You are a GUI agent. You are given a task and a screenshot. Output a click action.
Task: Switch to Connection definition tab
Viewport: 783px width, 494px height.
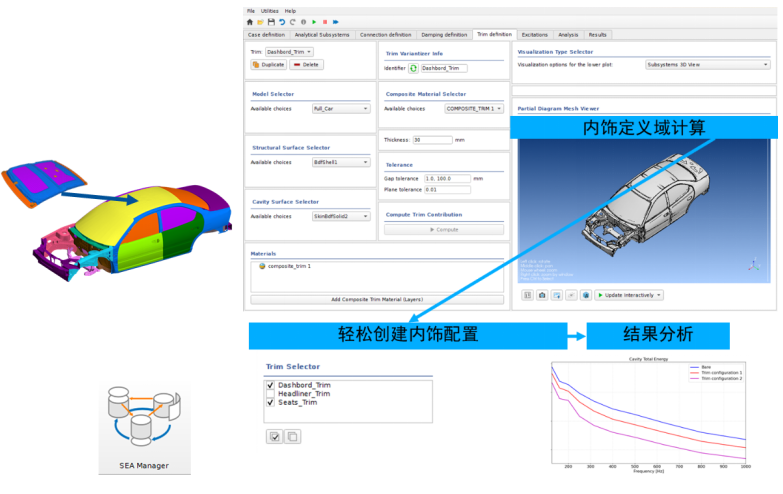[386, 35]
